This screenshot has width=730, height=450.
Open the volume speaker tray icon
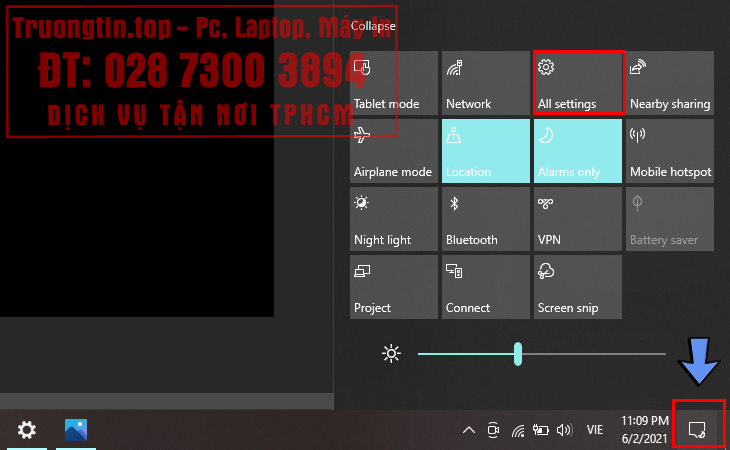564,430
